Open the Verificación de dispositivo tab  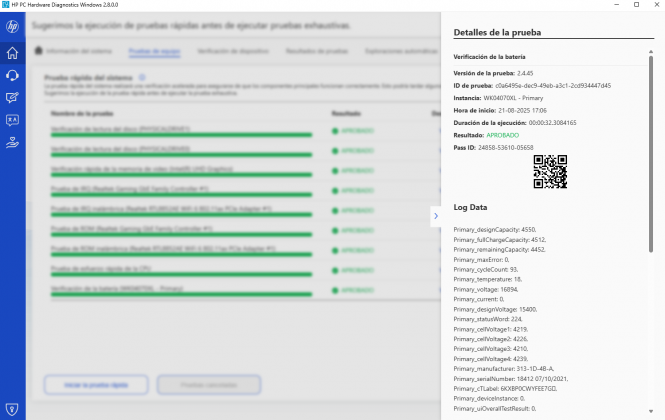(233, 51)
